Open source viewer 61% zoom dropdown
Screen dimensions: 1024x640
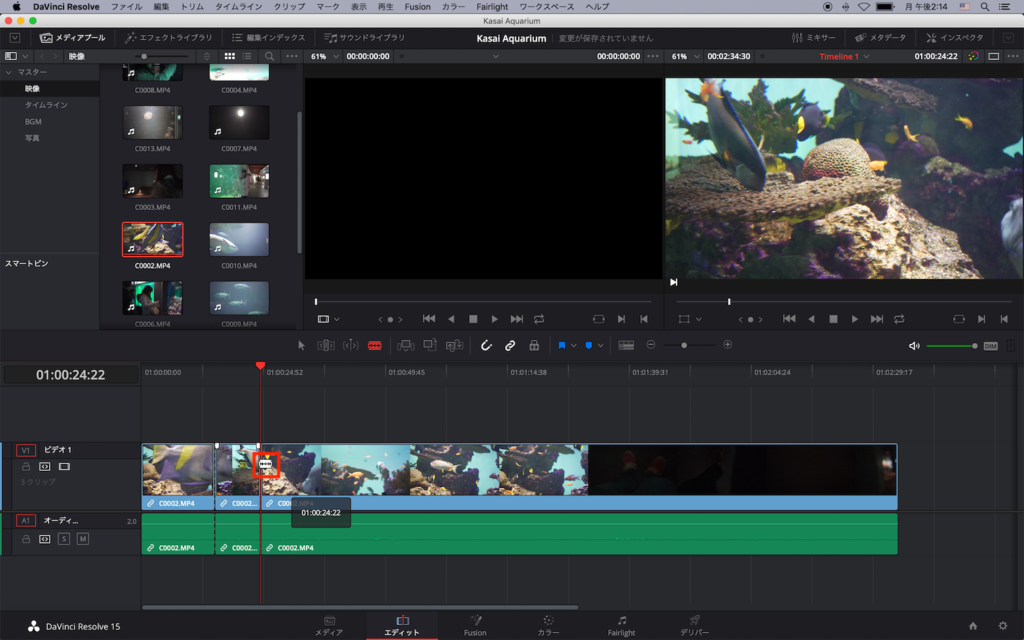coord(323,56)
